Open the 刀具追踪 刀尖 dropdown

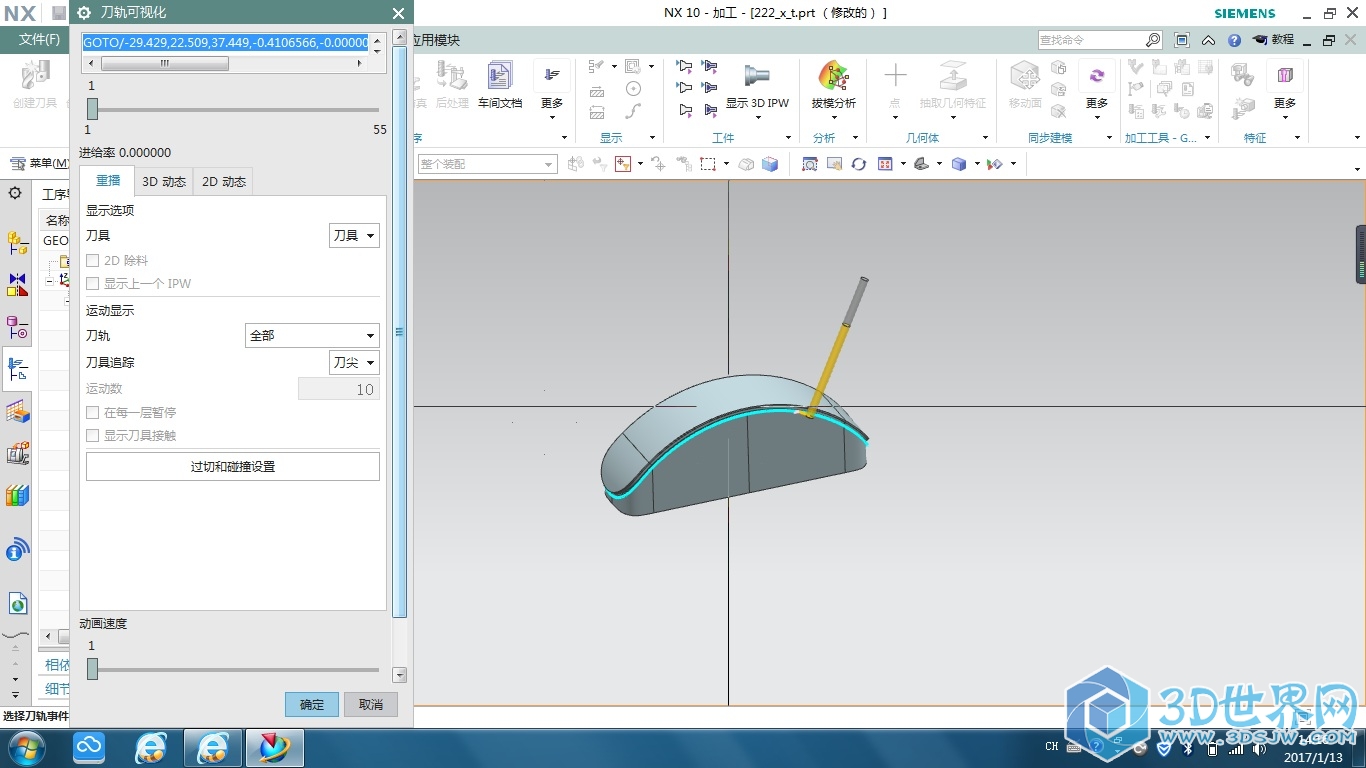pos(354,363)
